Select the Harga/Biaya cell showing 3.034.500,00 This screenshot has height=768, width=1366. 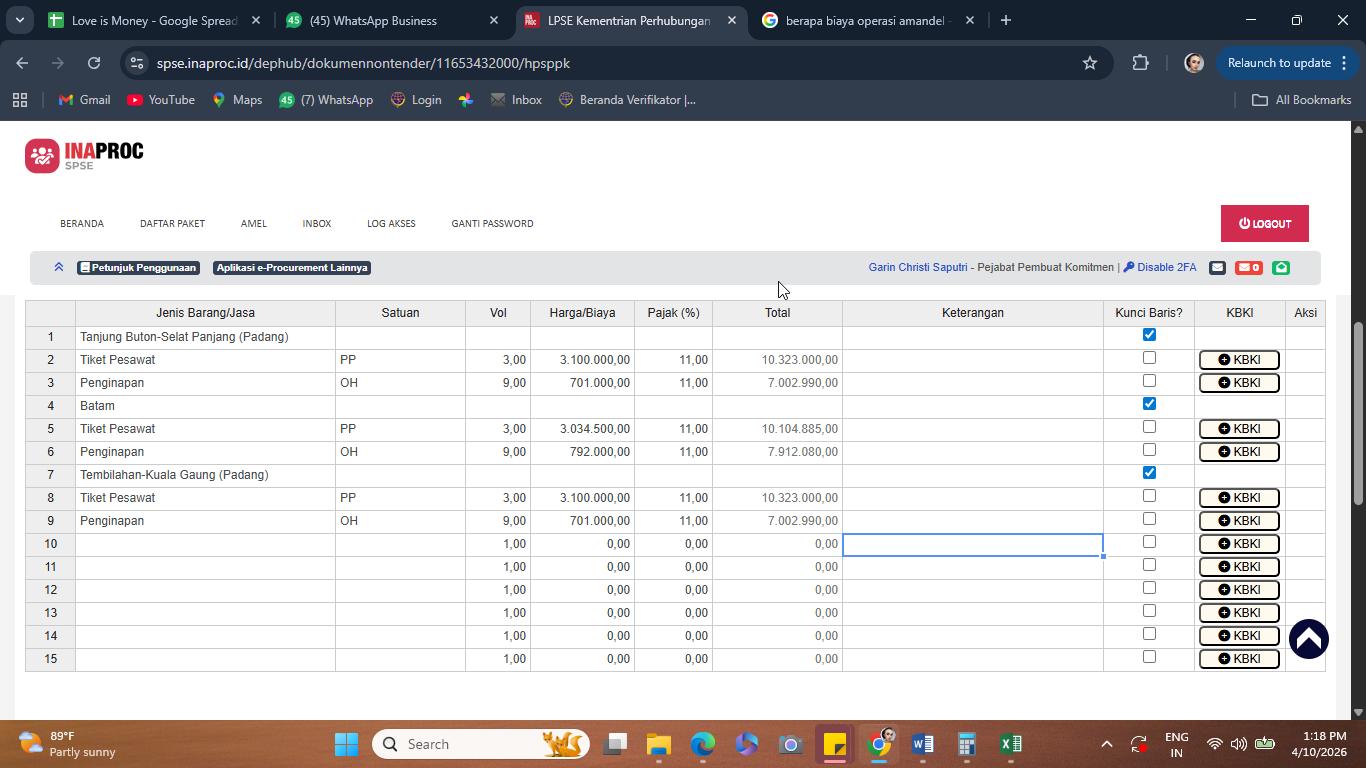tap(583, 429)
